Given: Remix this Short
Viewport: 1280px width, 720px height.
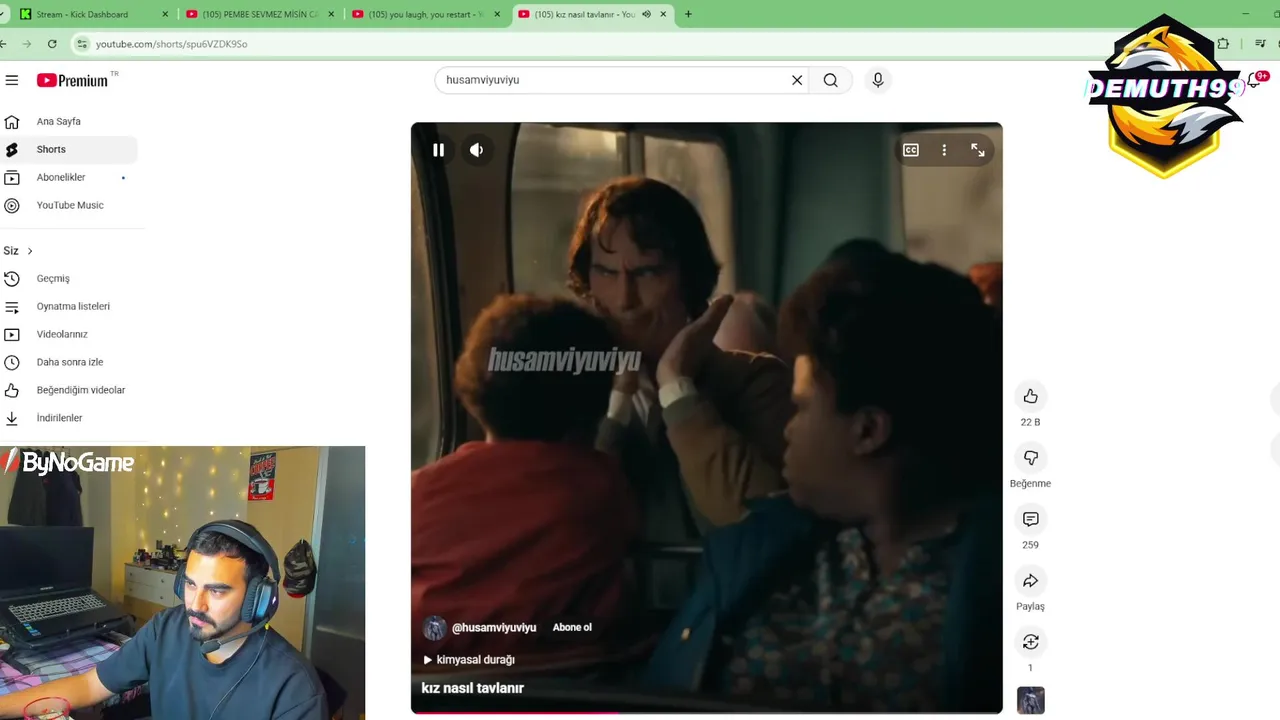Looking at the screenshot, I should pyautogui.click(x=1030, y=642).
